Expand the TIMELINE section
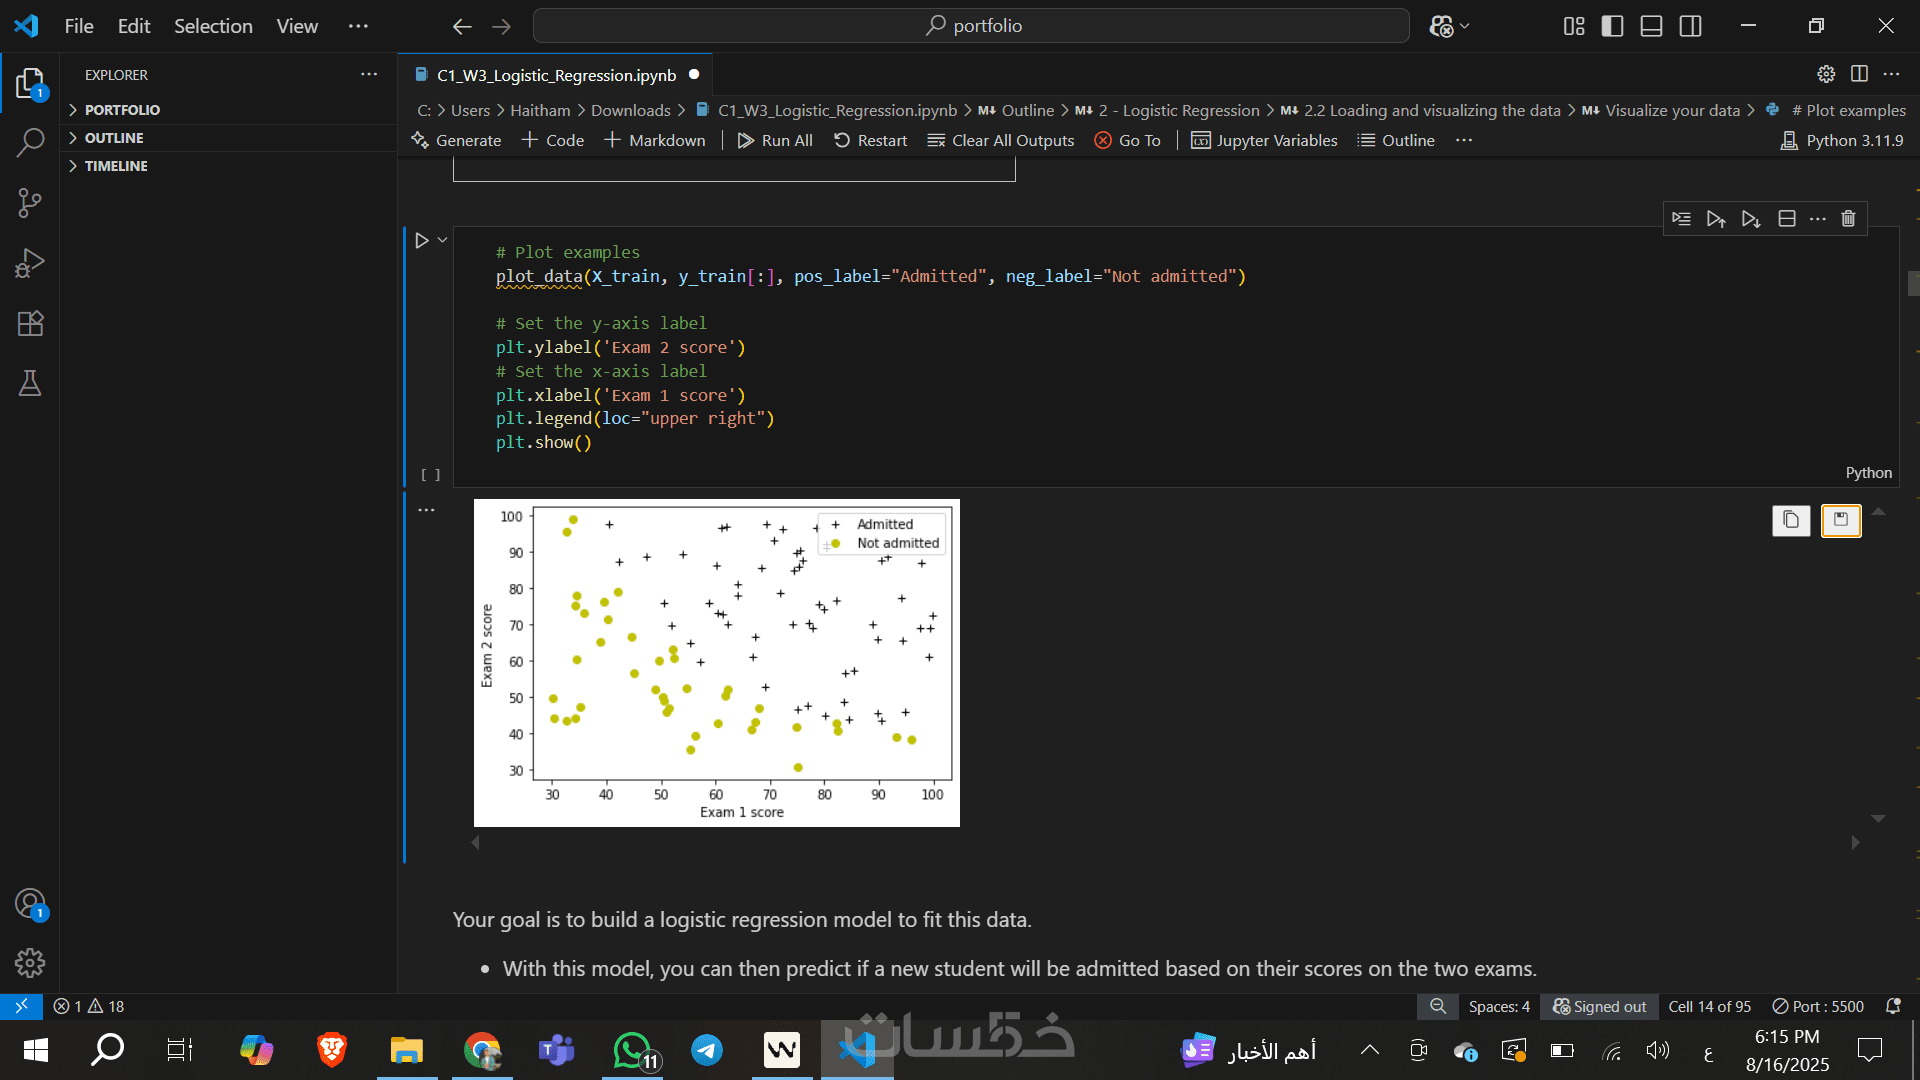 pos(116,166)
